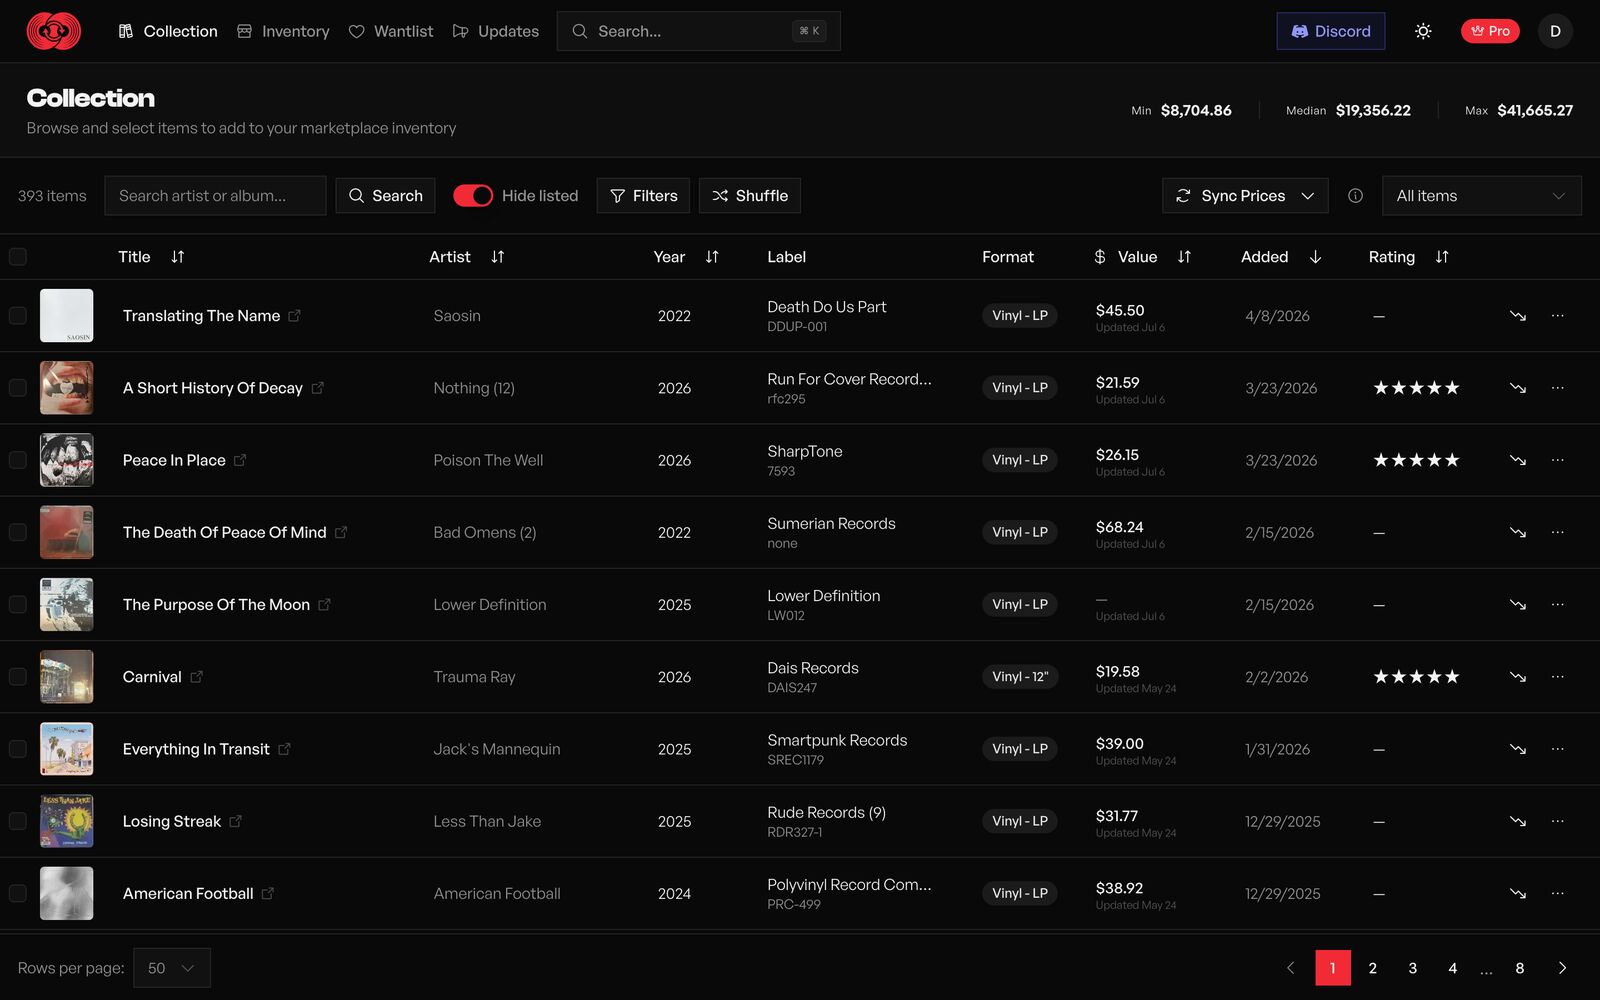Viewport: 1600px width, 1000px height.
Task: Rate A Short History Of Decay stars
Action: pos(1416,388)
